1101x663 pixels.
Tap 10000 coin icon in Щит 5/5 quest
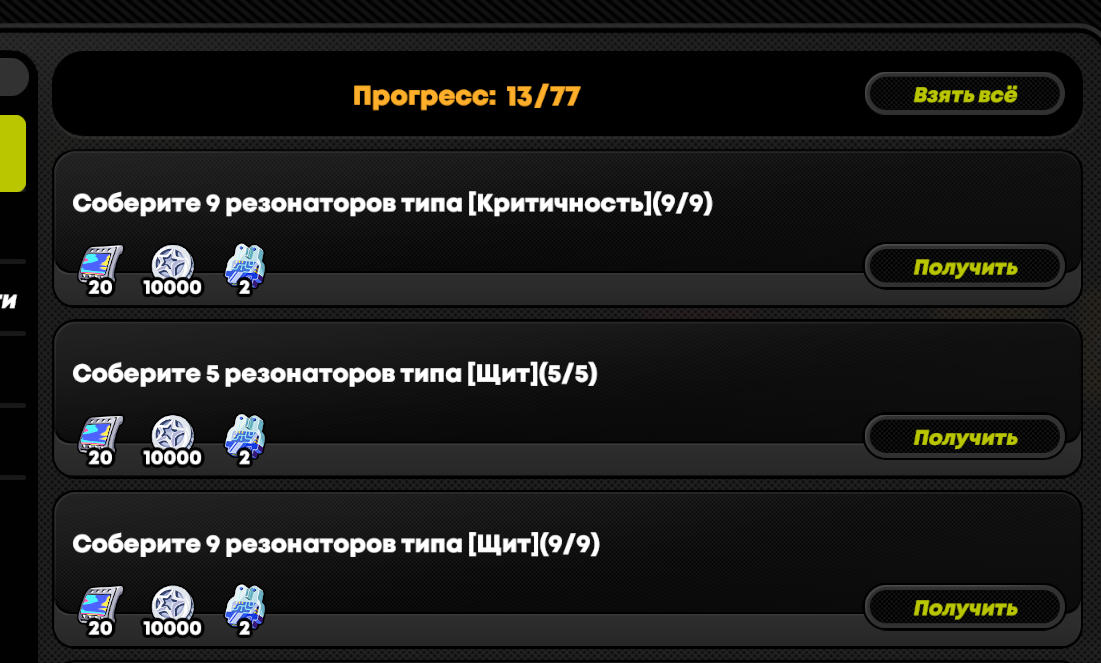coord(172,440)
